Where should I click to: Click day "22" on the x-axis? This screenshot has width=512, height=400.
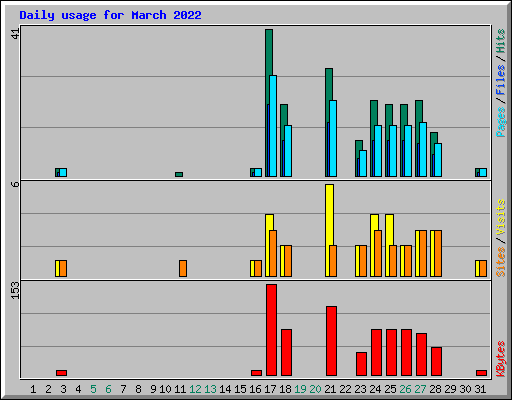point(345,389)
